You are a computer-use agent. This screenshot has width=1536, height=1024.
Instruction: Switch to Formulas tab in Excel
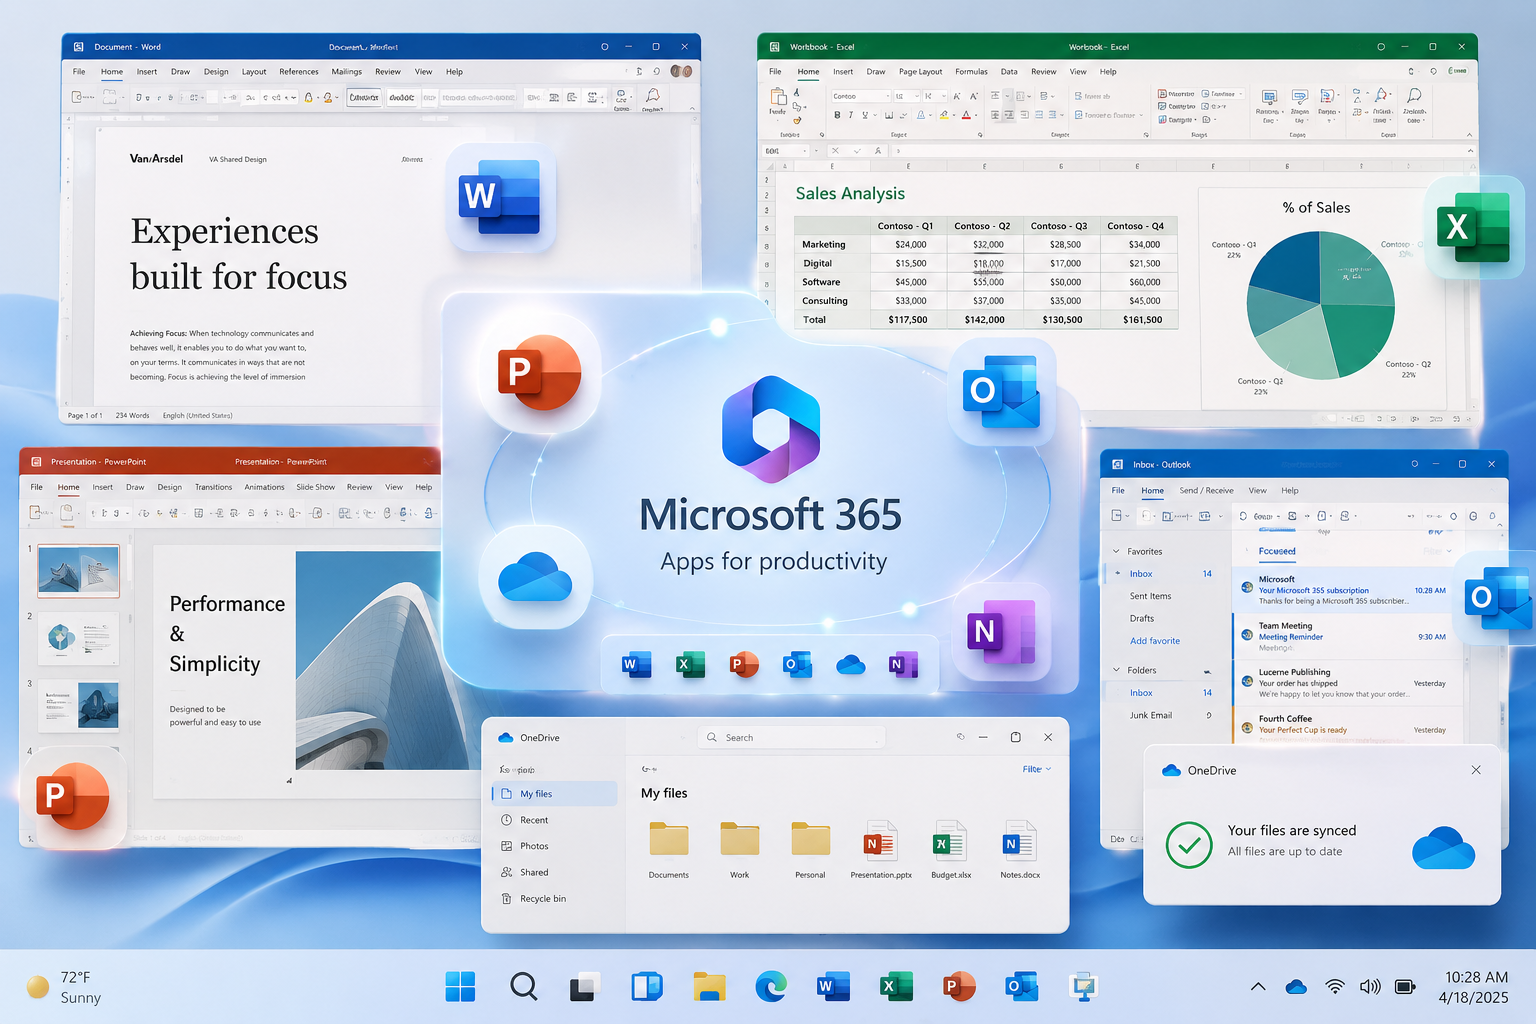click(971, 72)
